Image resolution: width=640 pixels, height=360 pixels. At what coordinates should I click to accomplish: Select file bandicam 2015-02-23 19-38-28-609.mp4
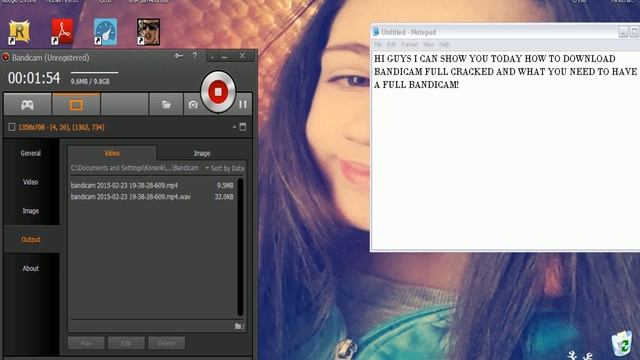pyautogui.click(x=124, y=185)
